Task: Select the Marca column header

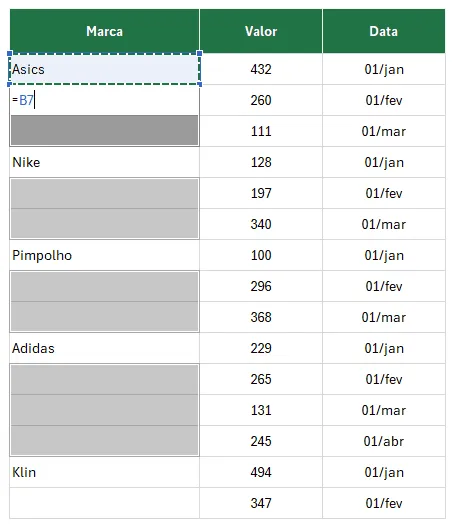Action: click(x=104, y=31)
